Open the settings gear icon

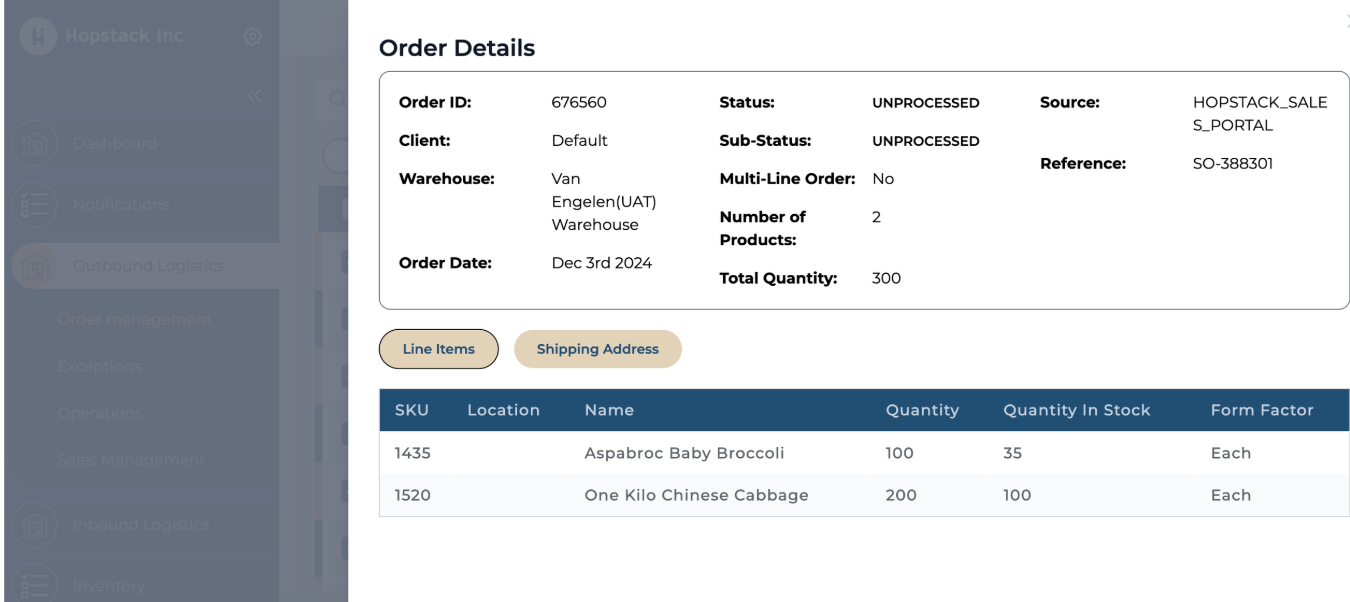(x=252, y=37)
